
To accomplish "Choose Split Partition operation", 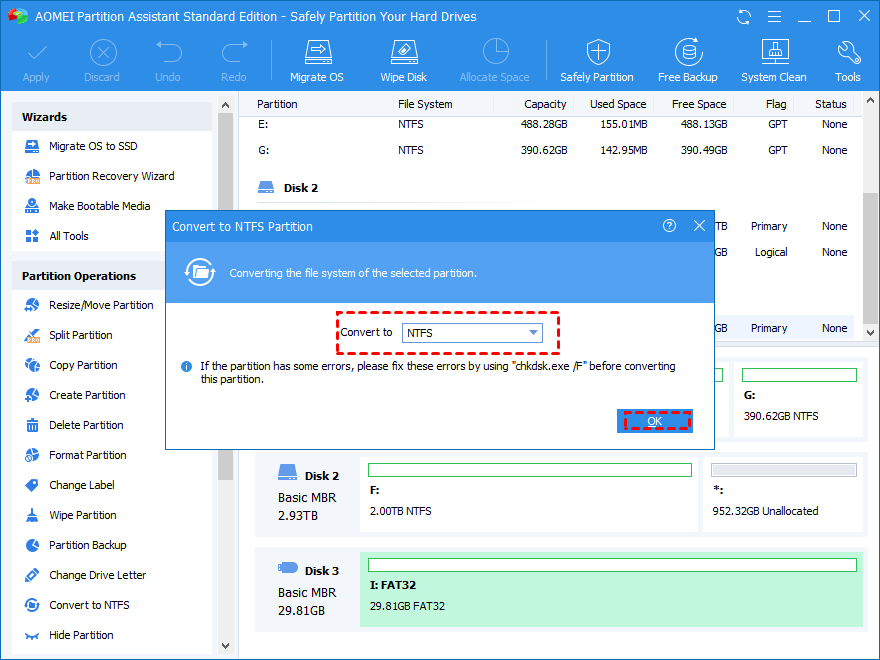I will point(68,336).
